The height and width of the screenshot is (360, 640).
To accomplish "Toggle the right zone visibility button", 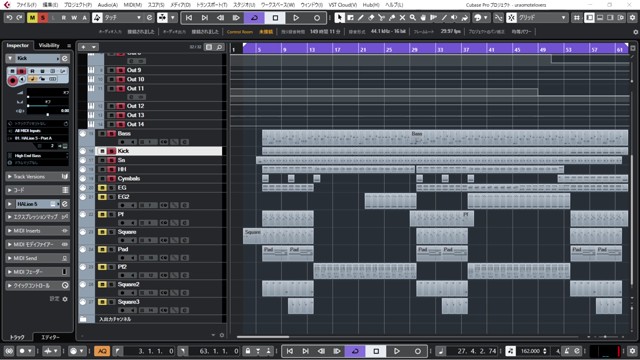I will (x=610, y=18).
